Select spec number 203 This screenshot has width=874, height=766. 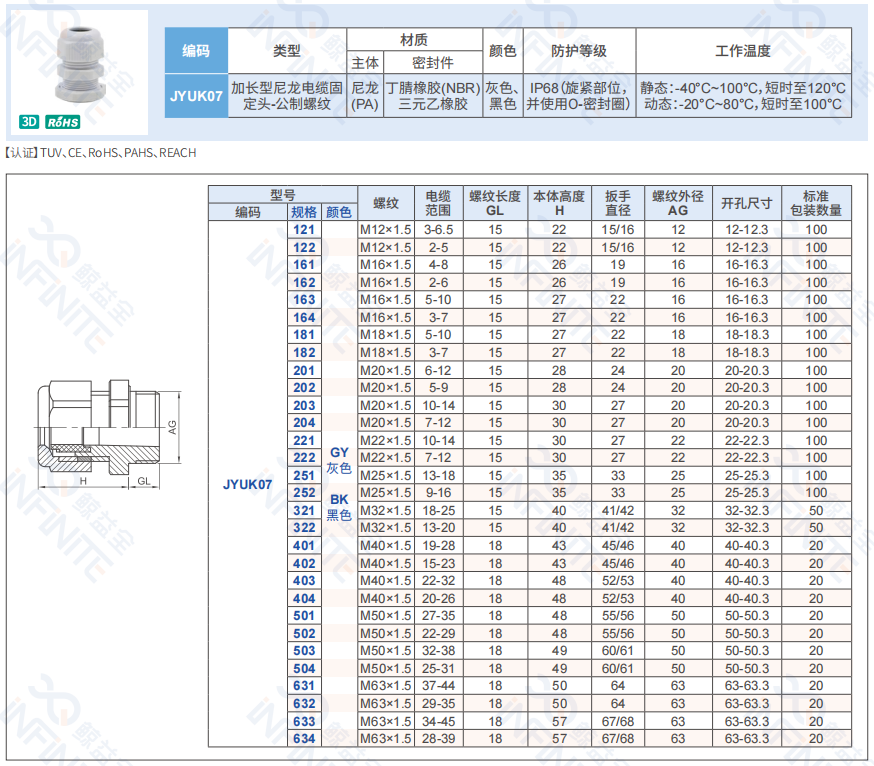pos(304,405)
